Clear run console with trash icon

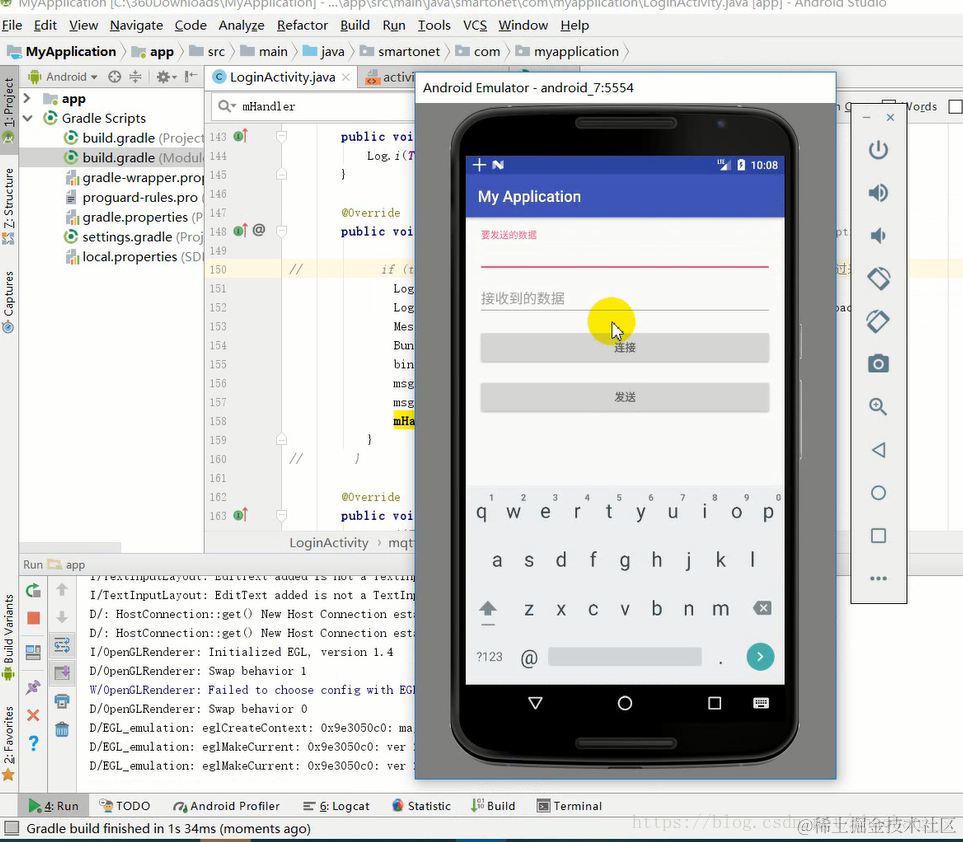click(x=62, y=729)
